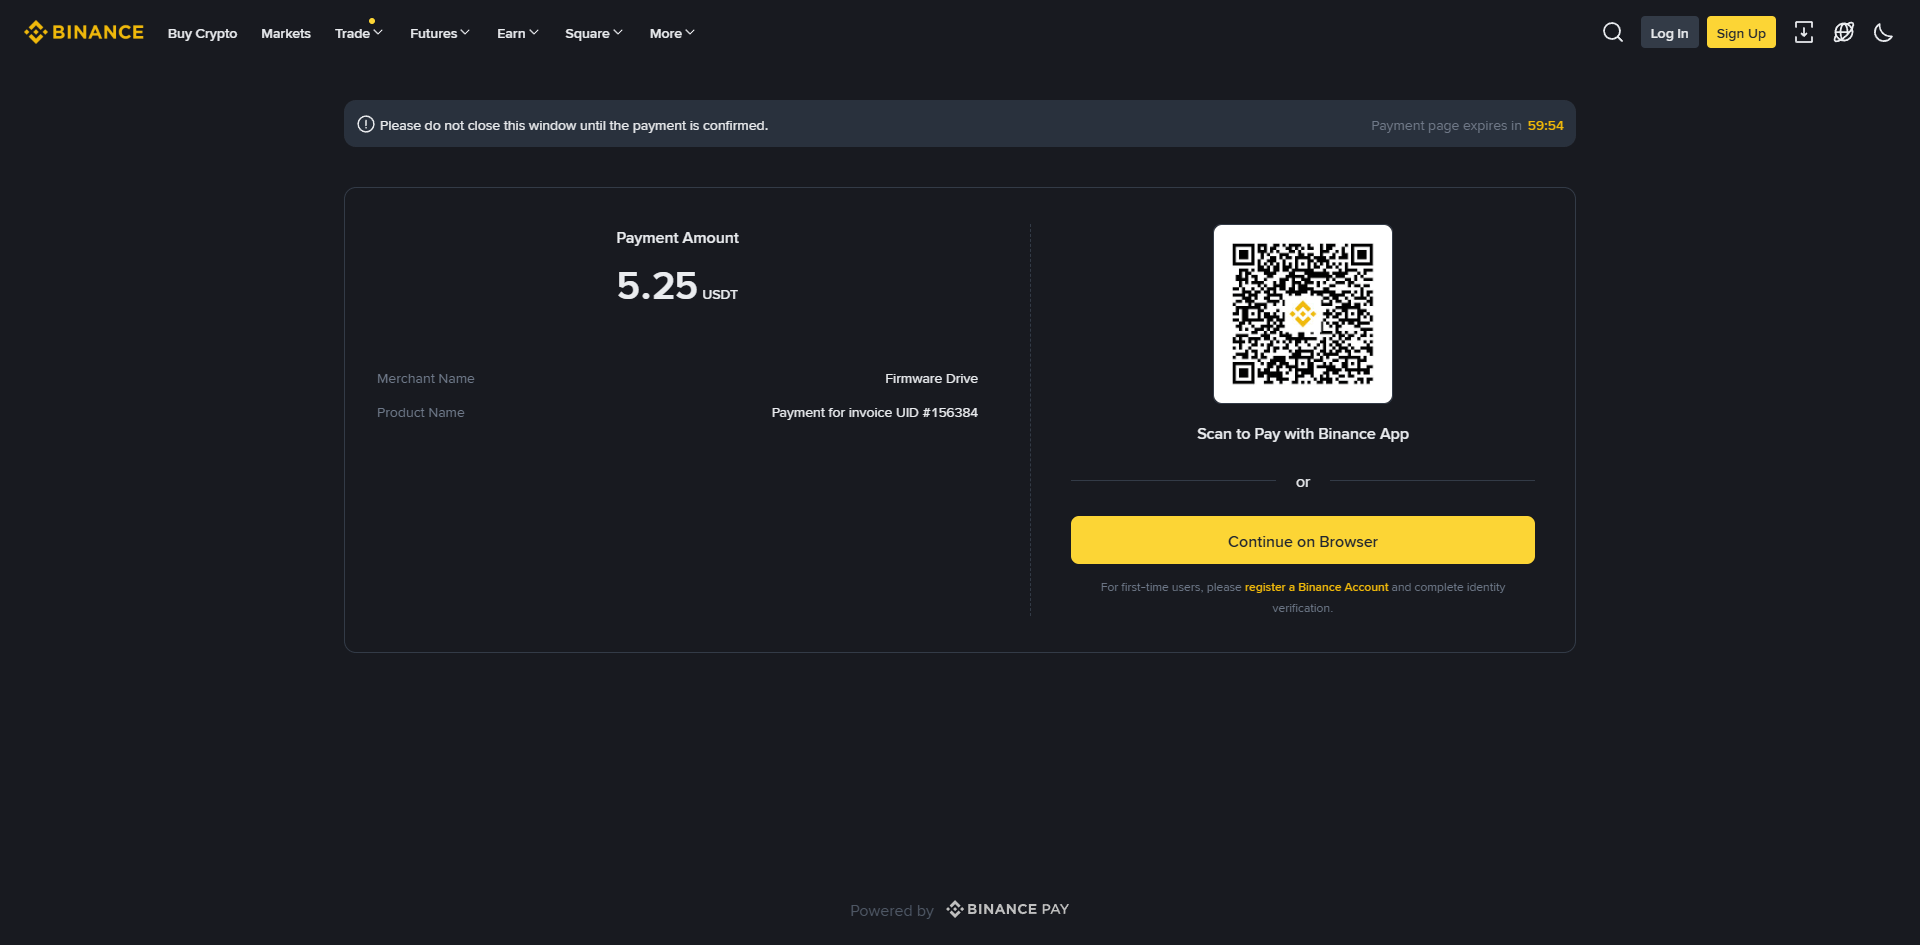Expand the Earn dropdown menu
The image size is (1920, 945).
[517, 34]
